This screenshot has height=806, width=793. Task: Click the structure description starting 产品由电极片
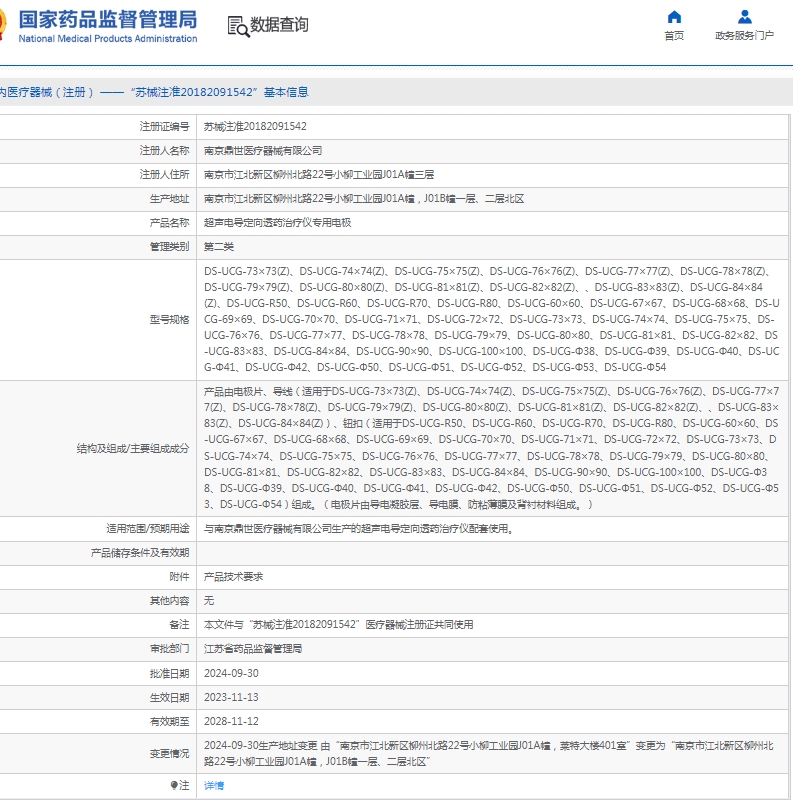point(492,448)
